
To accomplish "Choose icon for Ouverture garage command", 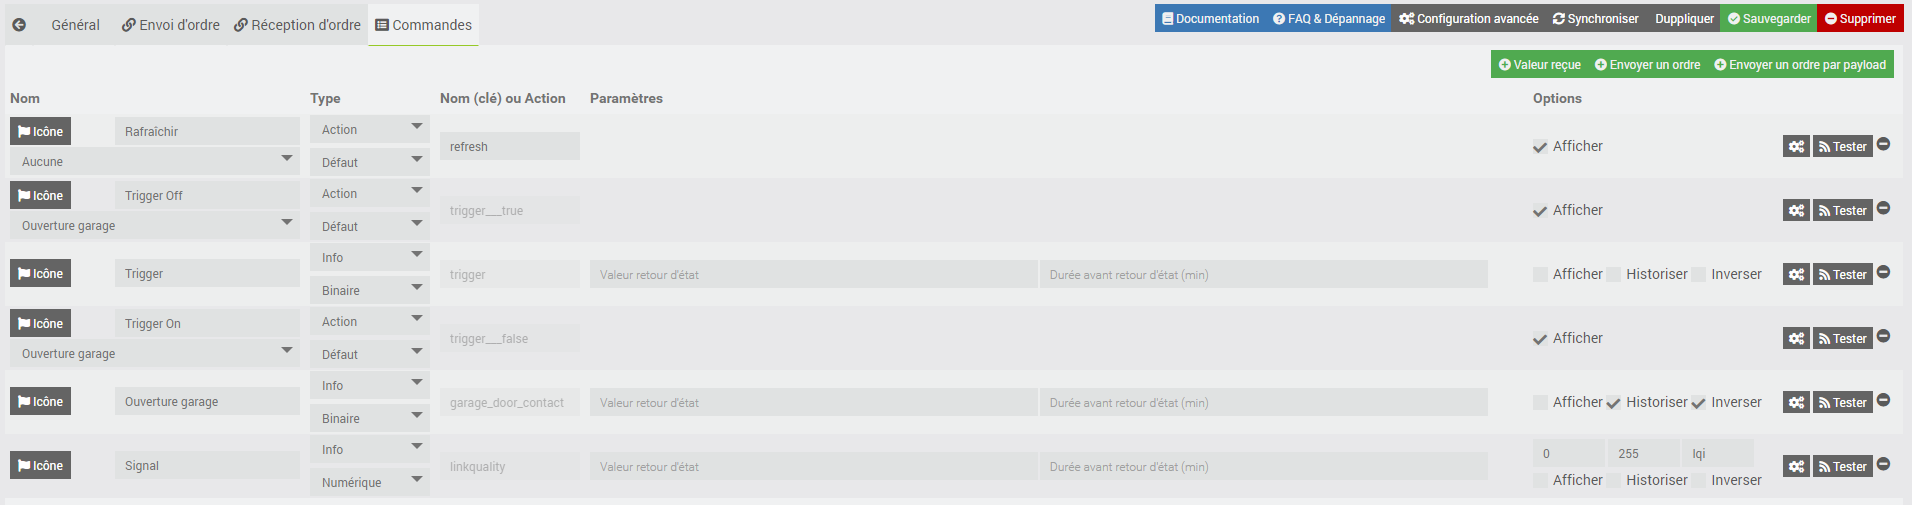I will 40,401.
